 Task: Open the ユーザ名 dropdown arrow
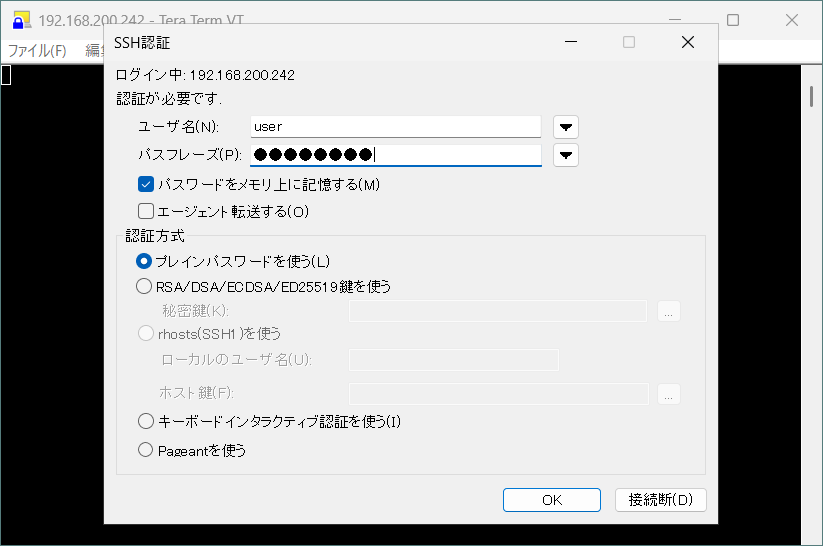coord(567,127)
